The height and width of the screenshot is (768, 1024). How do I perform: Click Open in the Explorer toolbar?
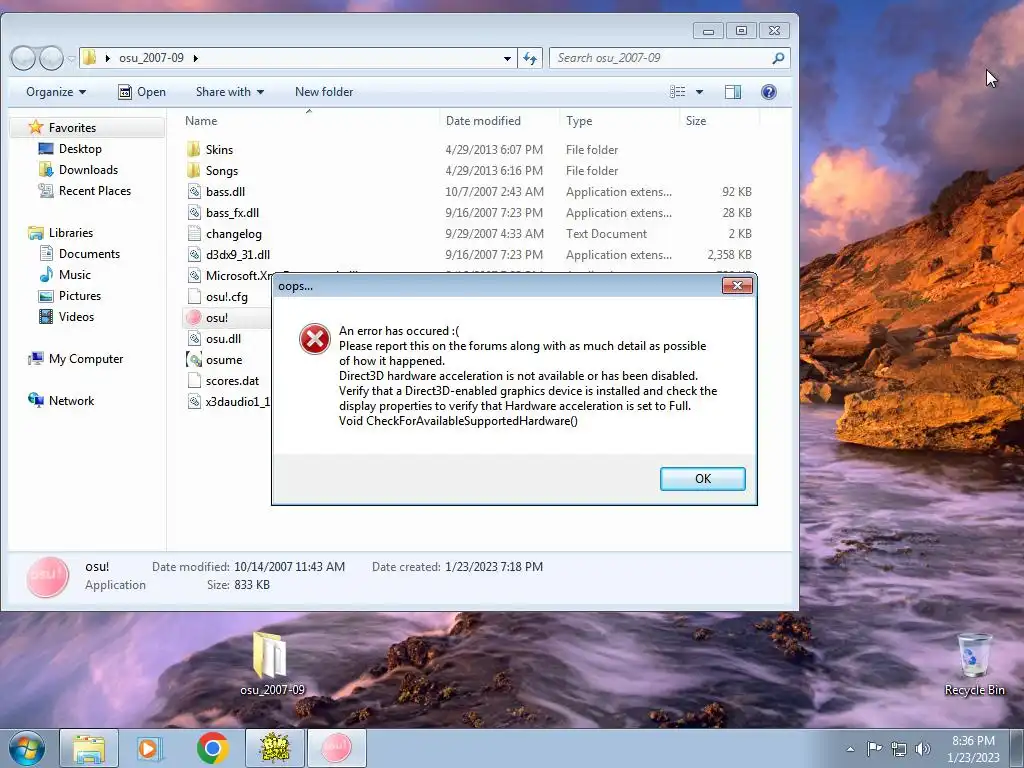pyautogui.click(x=142, y=92)
